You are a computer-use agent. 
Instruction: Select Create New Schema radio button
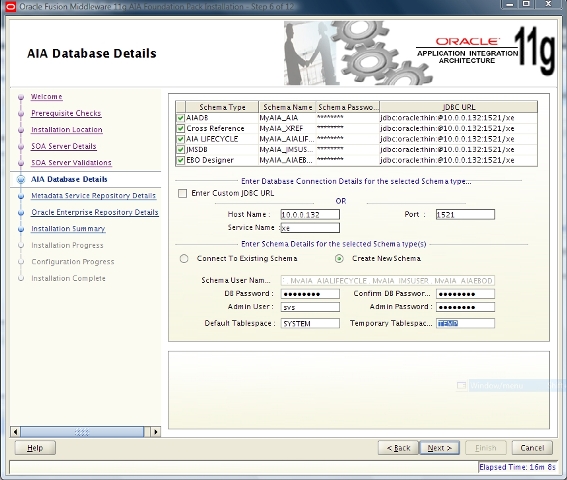pos(339,259)
